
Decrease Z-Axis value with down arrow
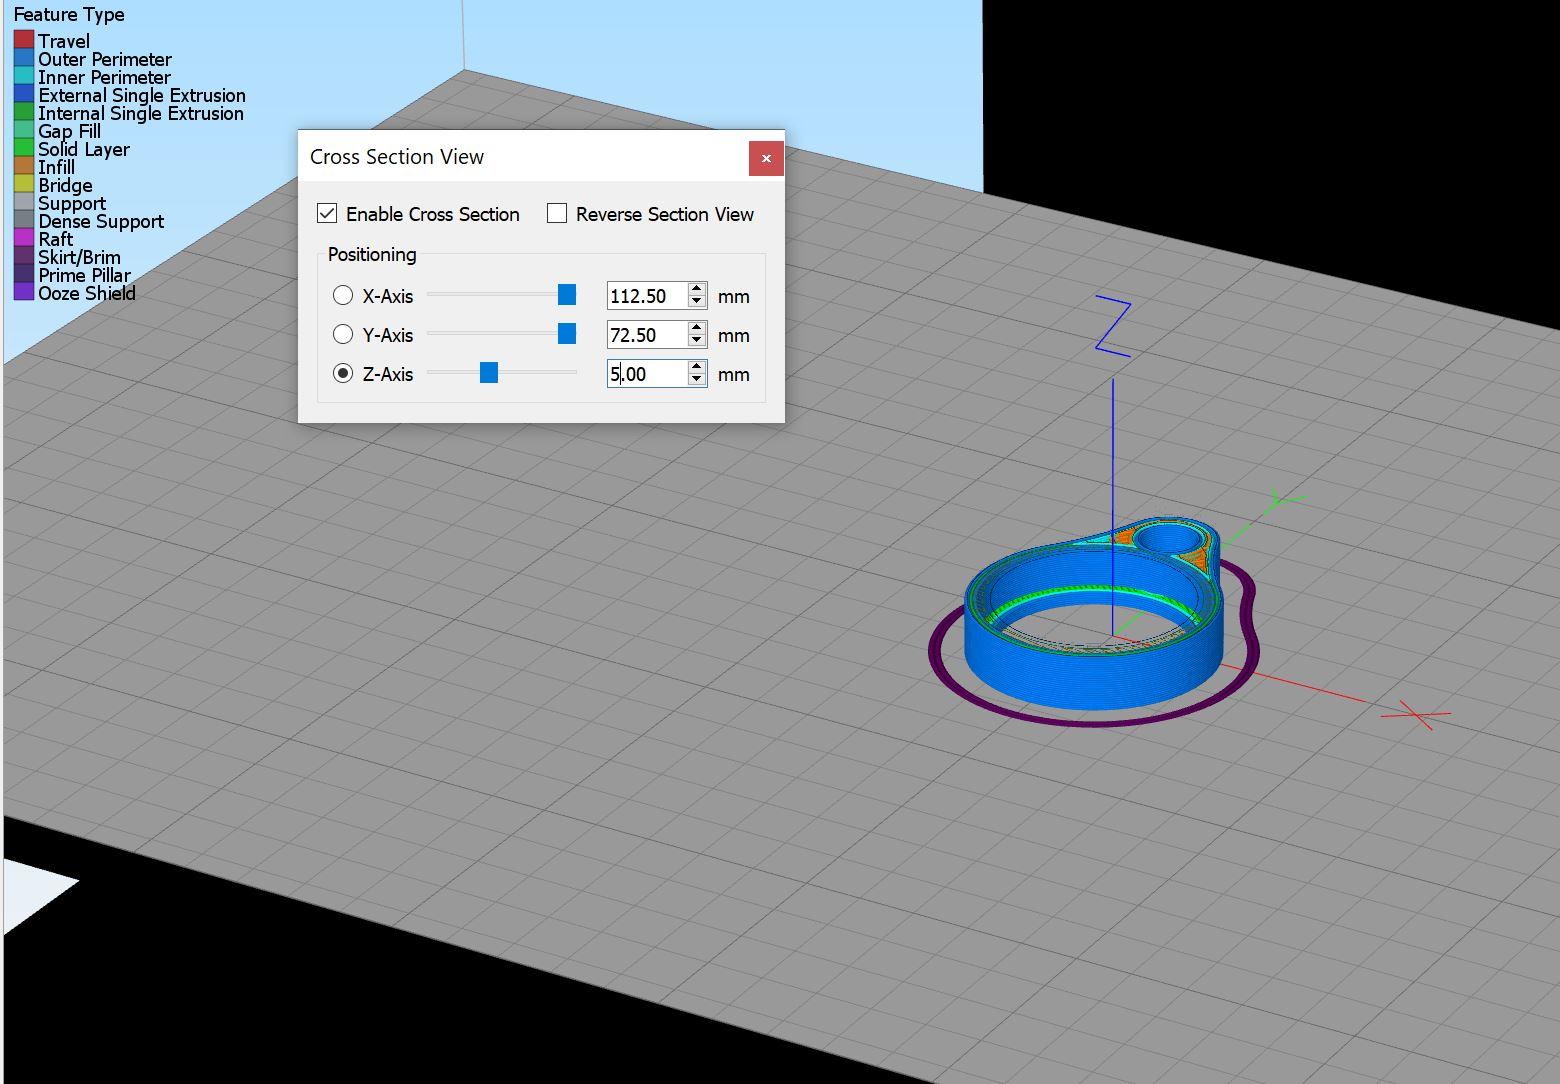pyautogui.click(x=697, y=379)
